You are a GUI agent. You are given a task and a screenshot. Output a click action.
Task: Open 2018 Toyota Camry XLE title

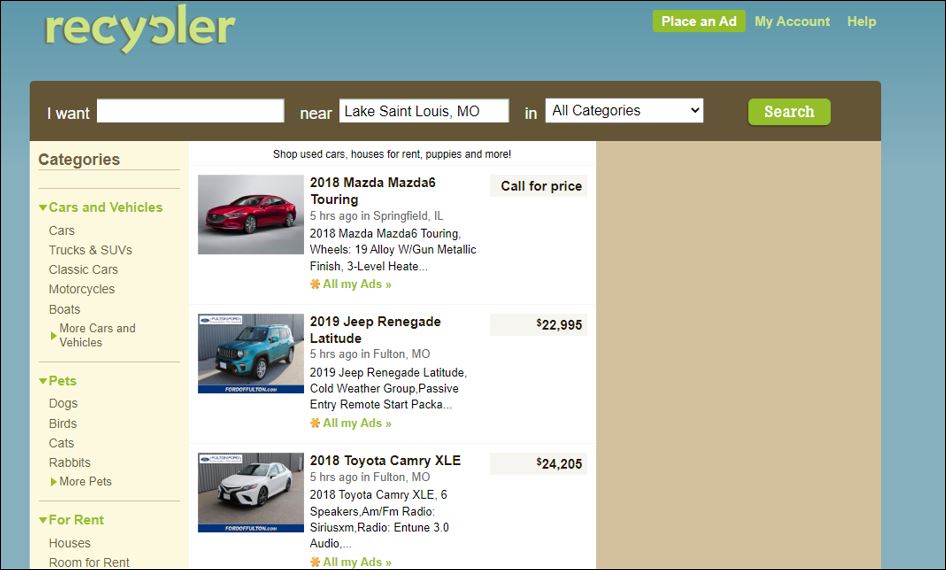[x=385, y=461]
